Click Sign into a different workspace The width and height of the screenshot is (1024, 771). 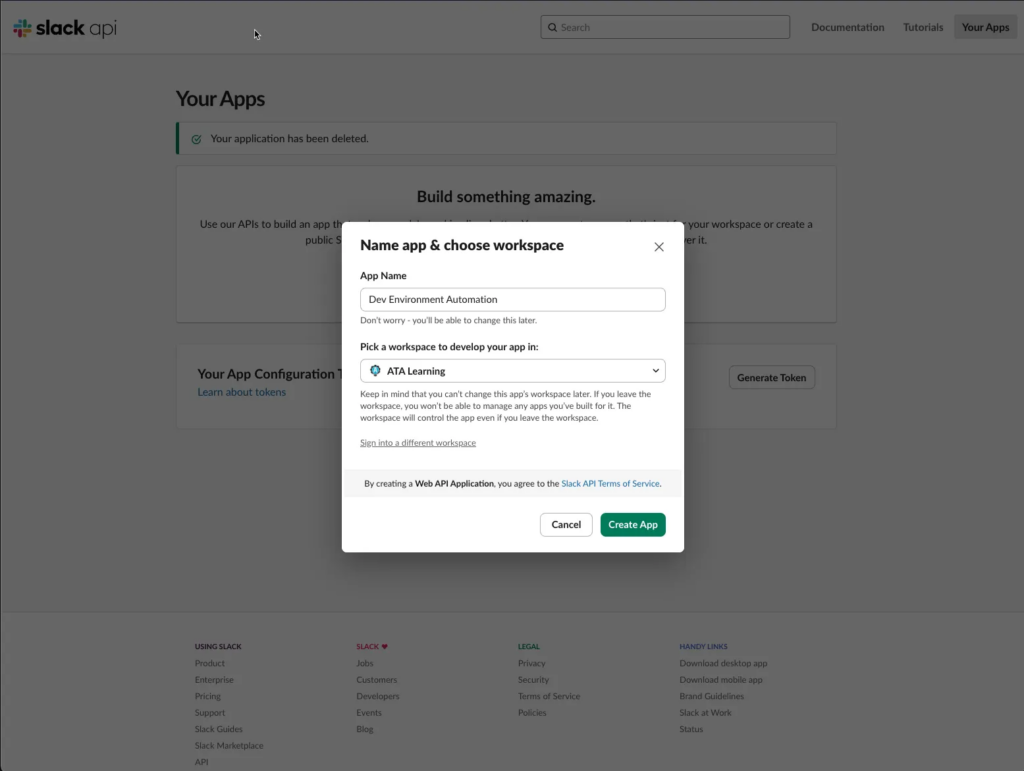tap(418, 443)
